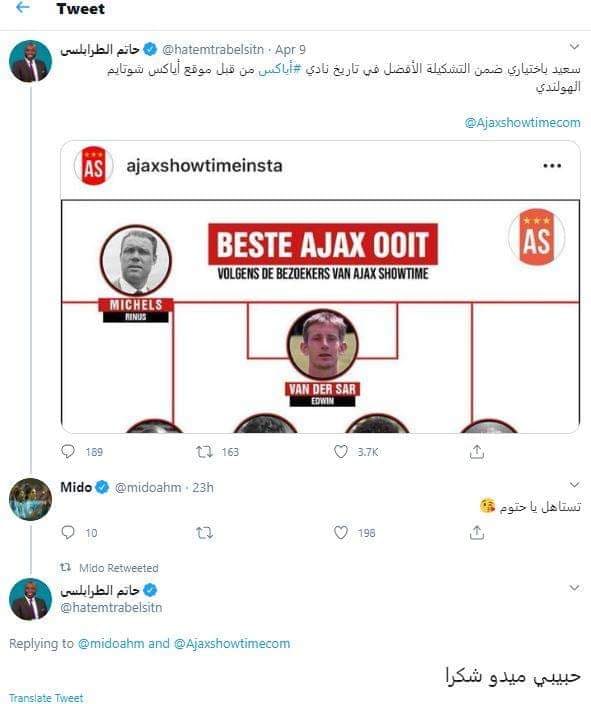Viewport: 591px width, 704px height.
Task: Retweet Mido's reply
Action: tap(204, 533)
